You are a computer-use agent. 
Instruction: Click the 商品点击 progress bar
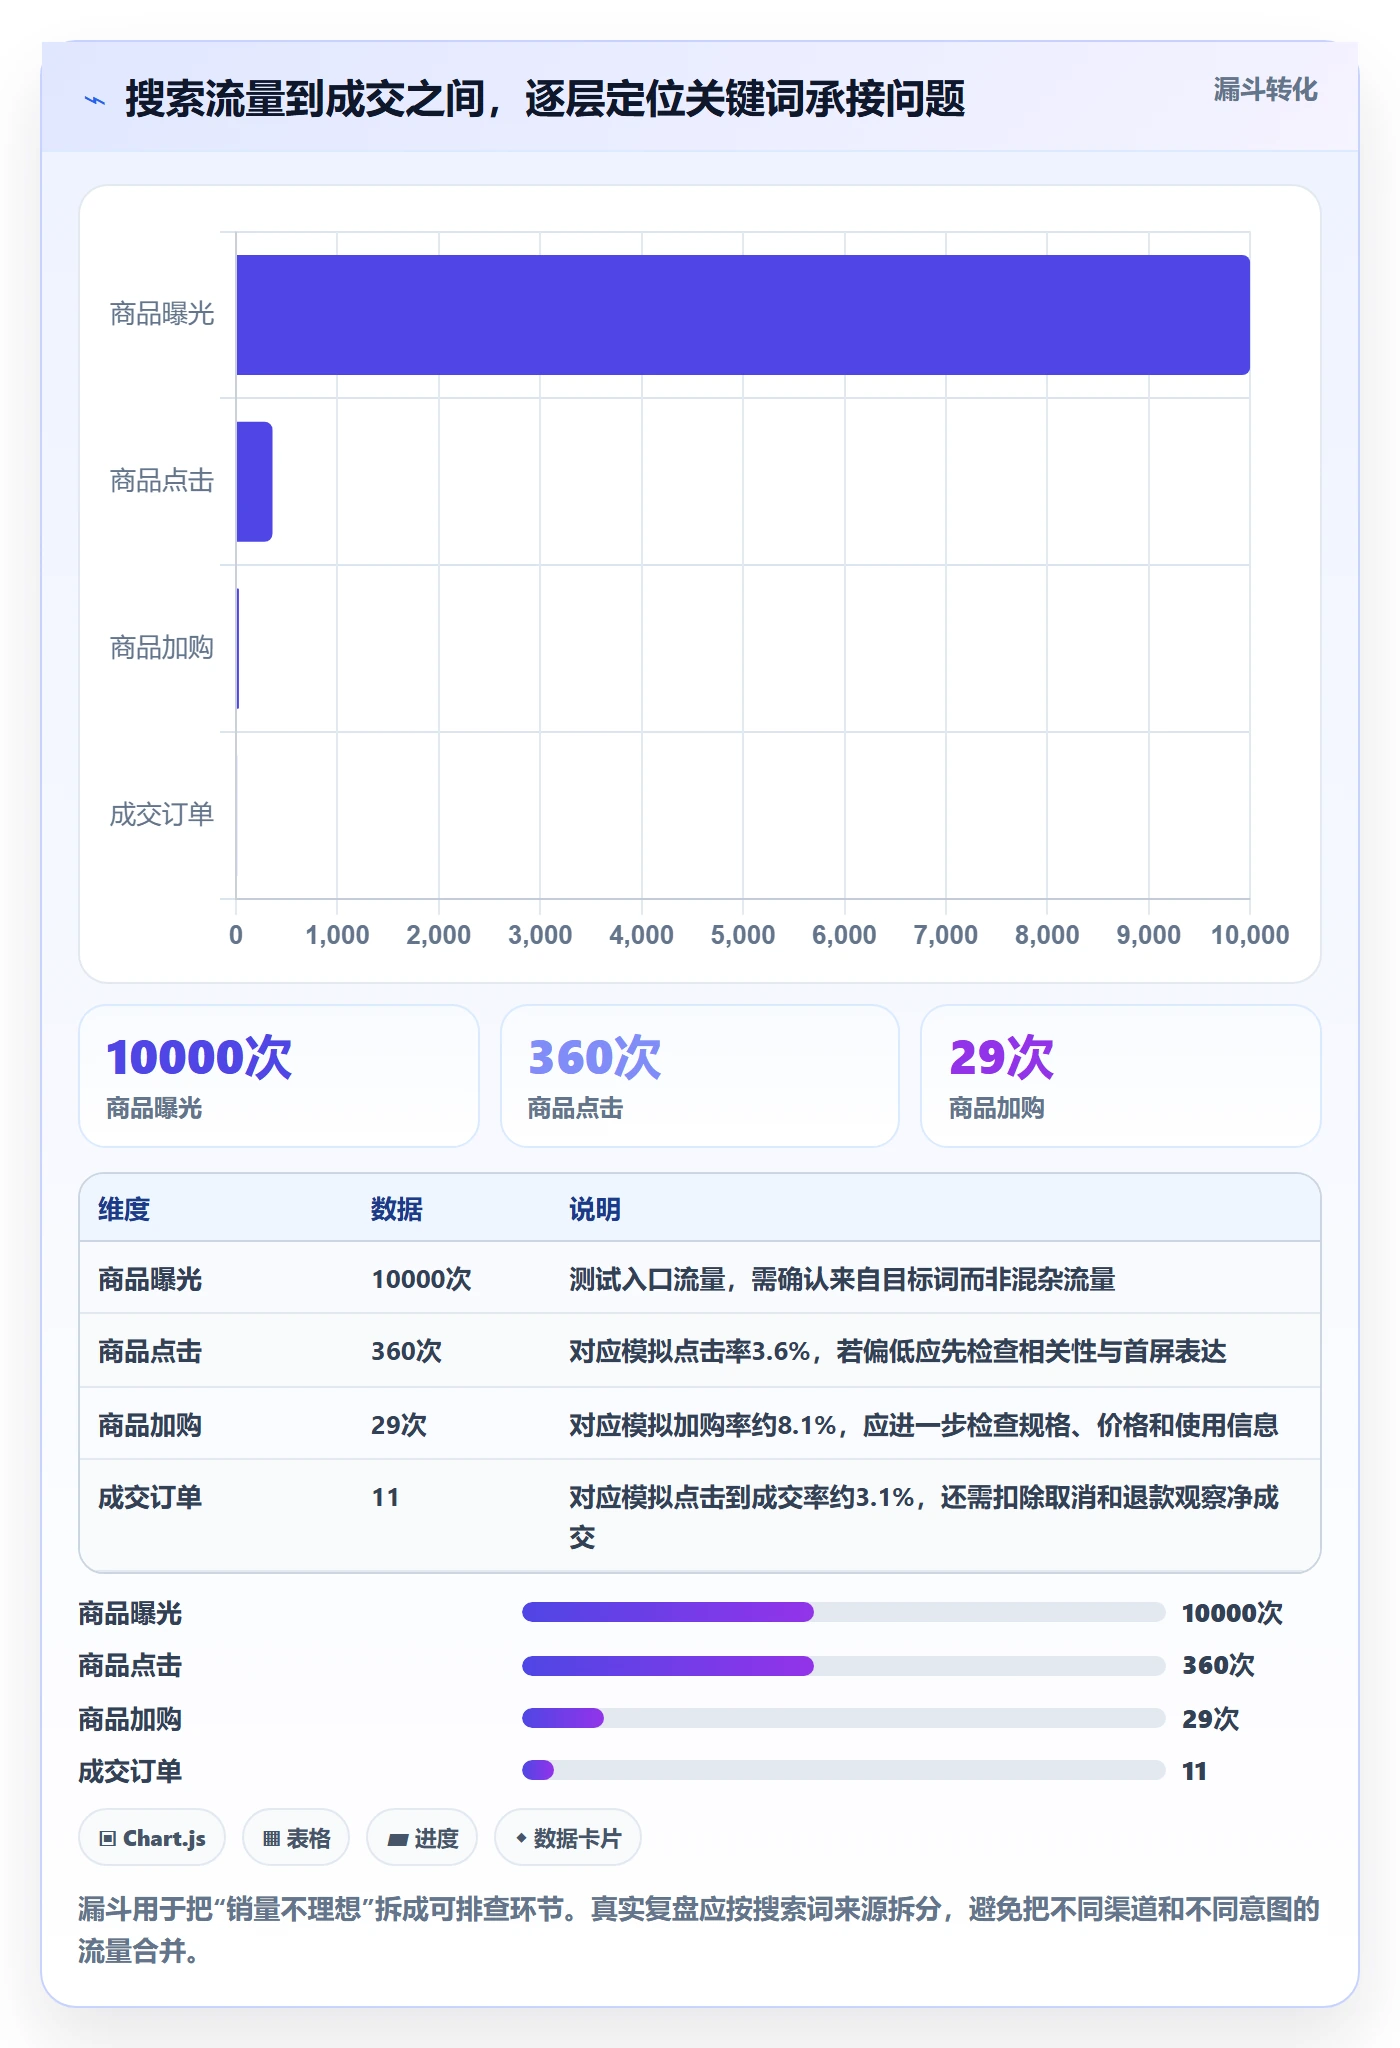[x=843, y=1665]
